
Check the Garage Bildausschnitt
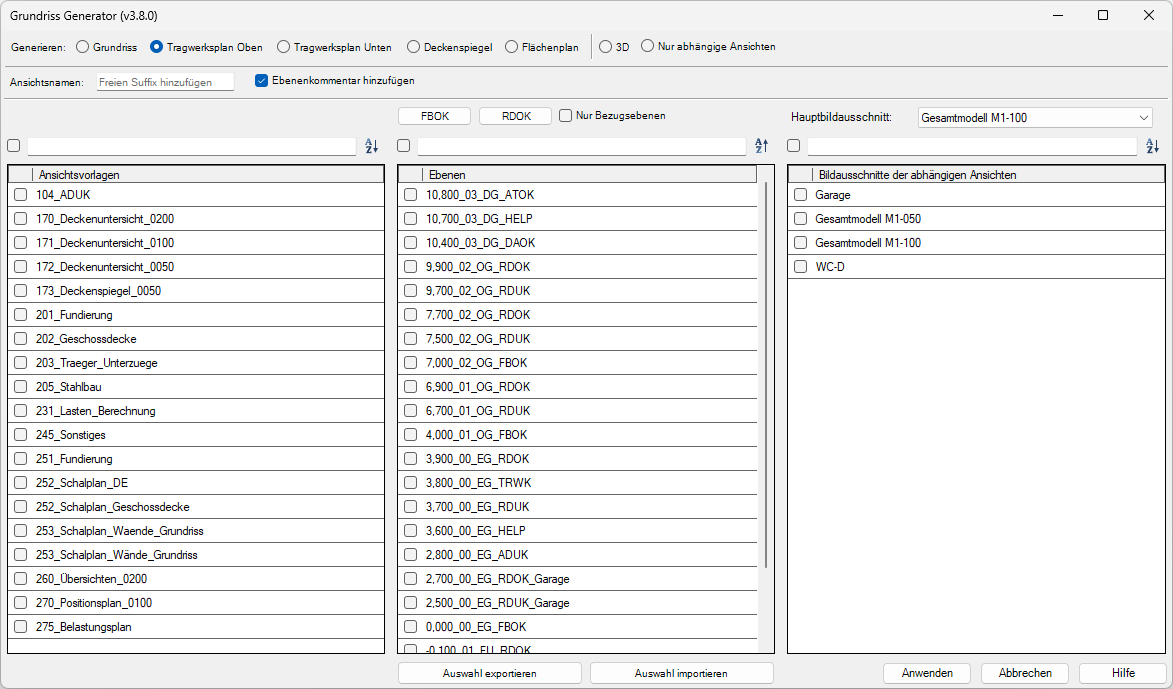(x=799, y=194)
